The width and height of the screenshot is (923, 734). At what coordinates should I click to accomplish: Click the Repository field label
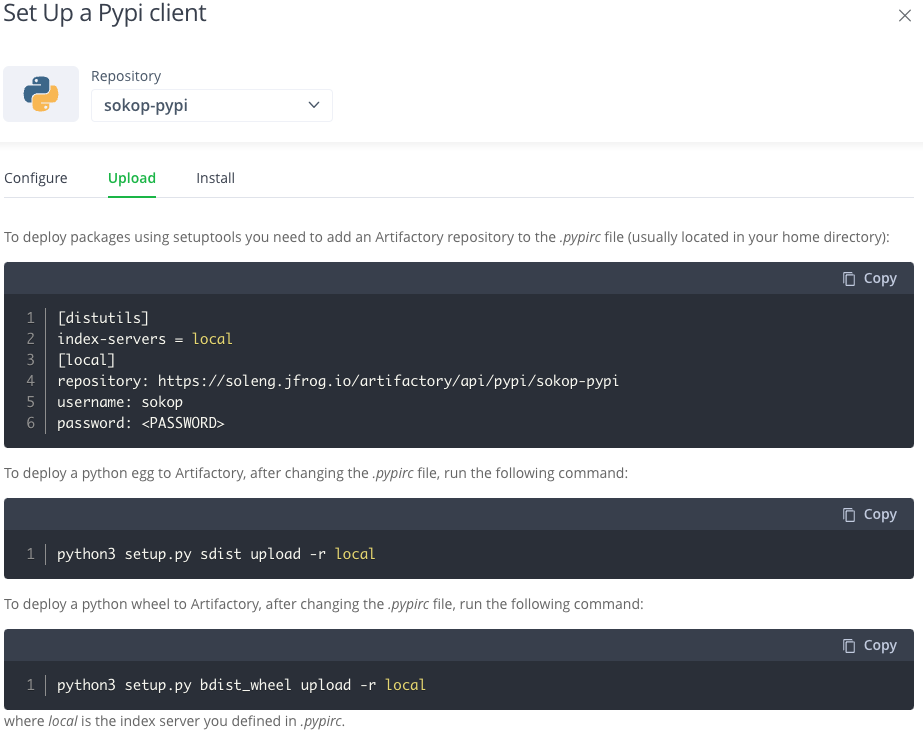(x=126, y=76)
